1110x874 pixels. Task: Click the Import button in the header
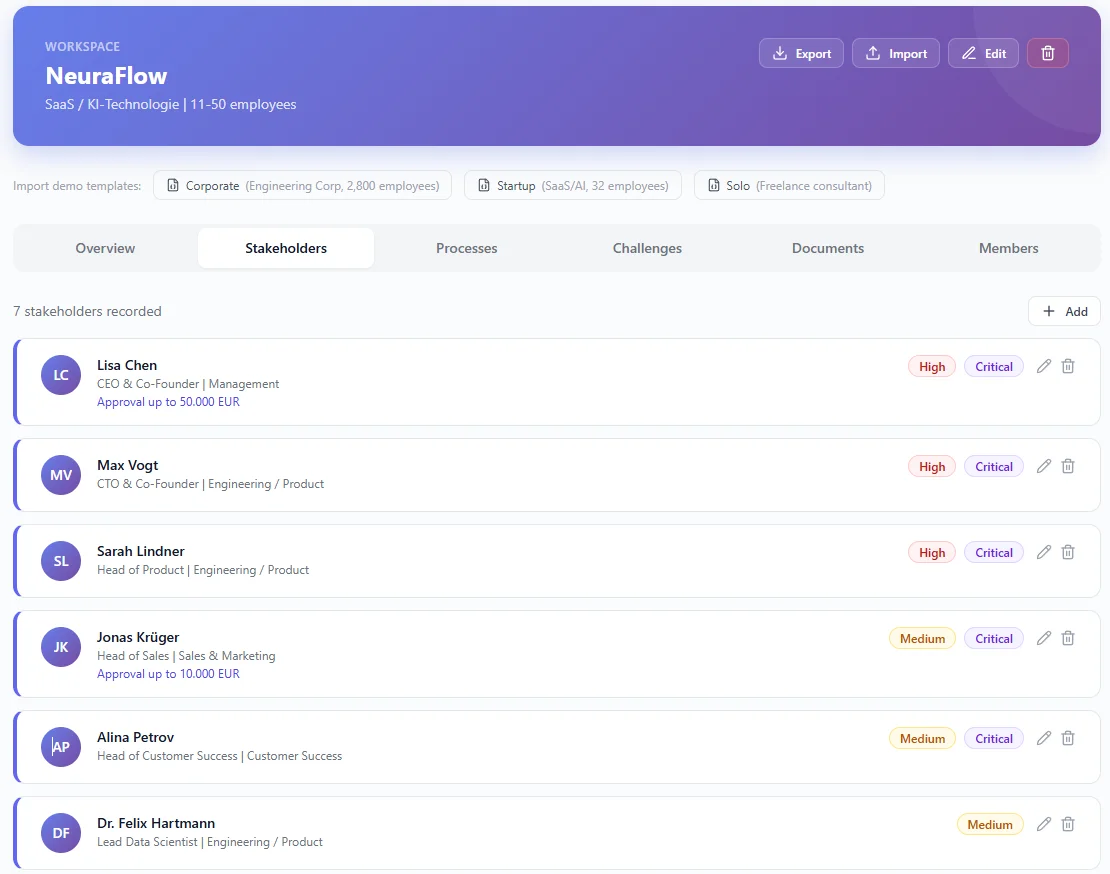tap(895, 54)
